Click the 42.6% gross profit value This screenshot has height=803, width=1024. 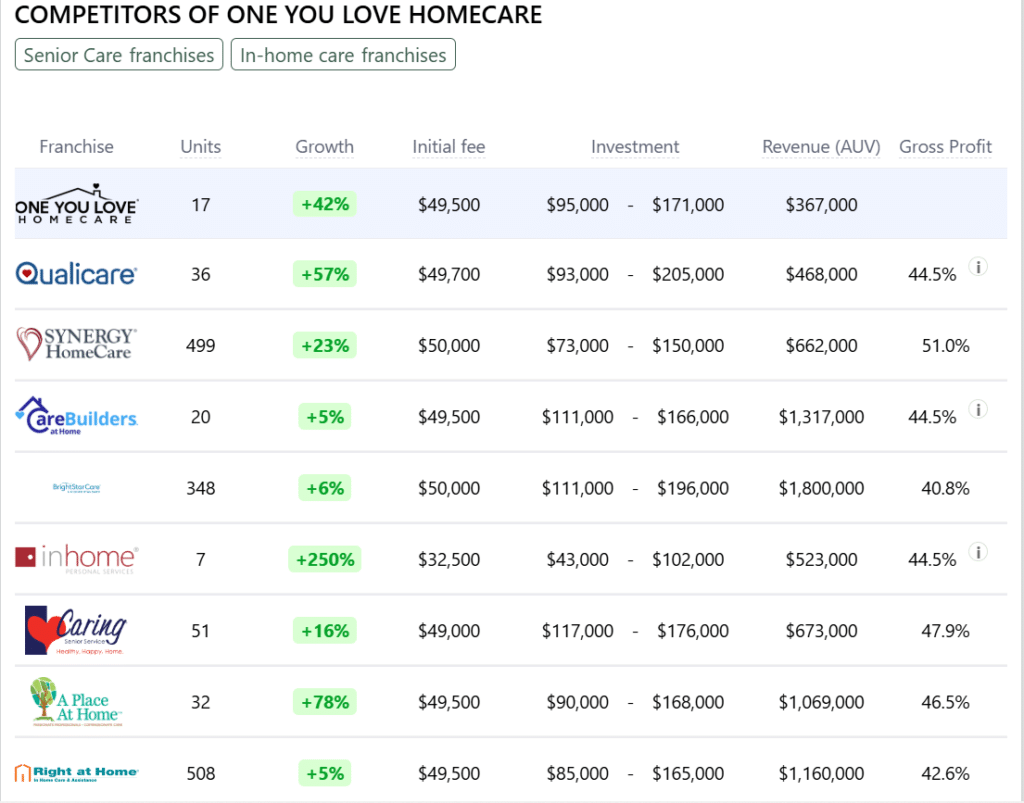click(945, 774)
